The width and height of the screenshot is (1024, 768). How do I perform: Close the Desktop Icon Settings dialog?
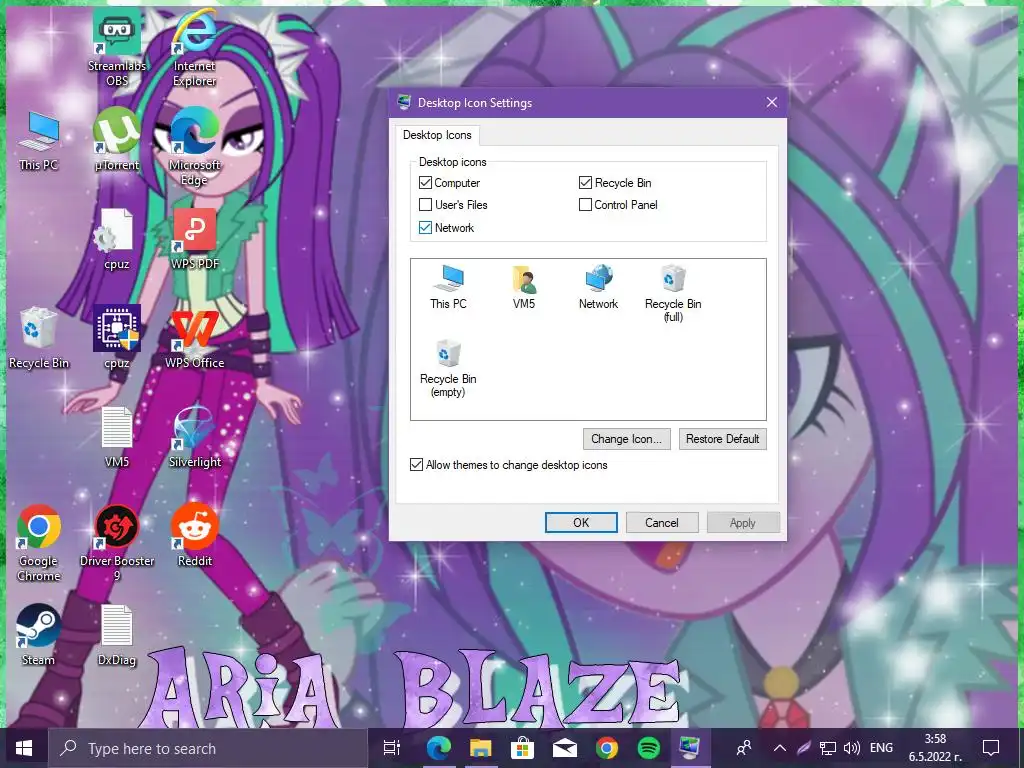tap(772, 103)
